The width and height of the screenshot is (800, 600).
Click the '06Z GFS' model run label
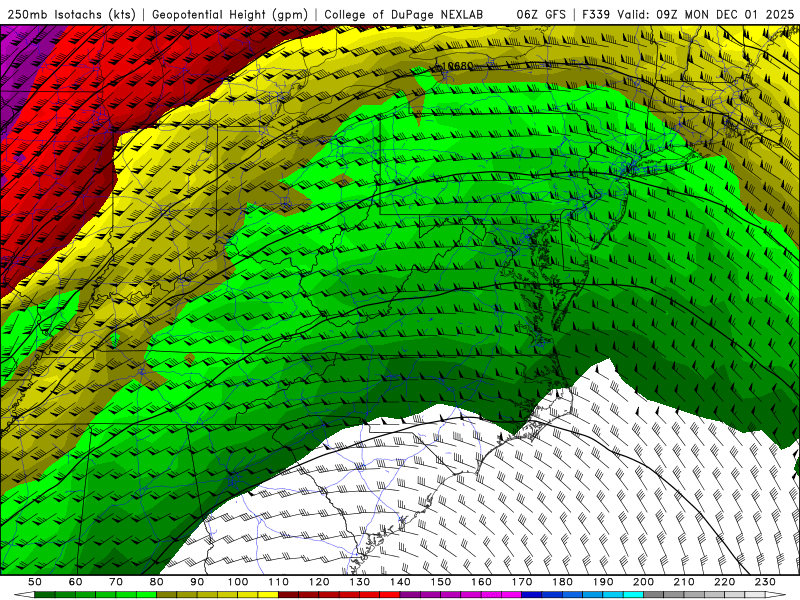(x=541, y=14)
